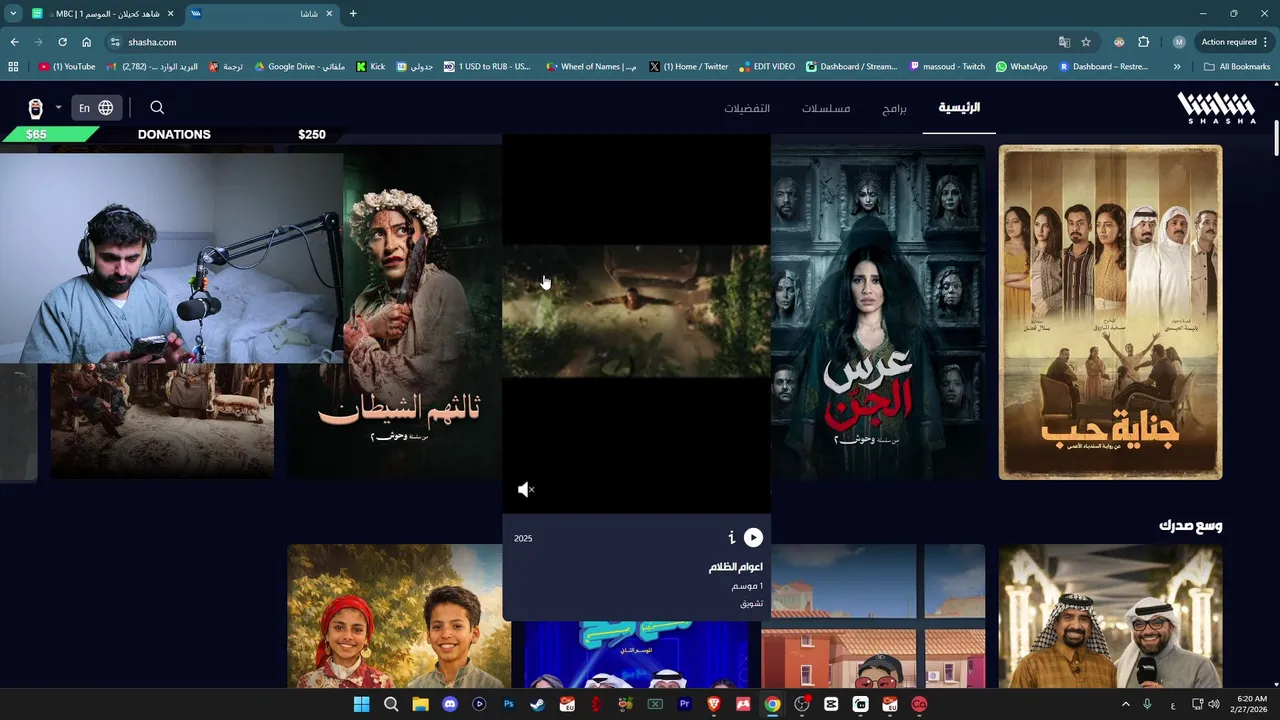1280x720 pixels.
Task: Open the جناية حب poster
Action: pos(1110,312)
